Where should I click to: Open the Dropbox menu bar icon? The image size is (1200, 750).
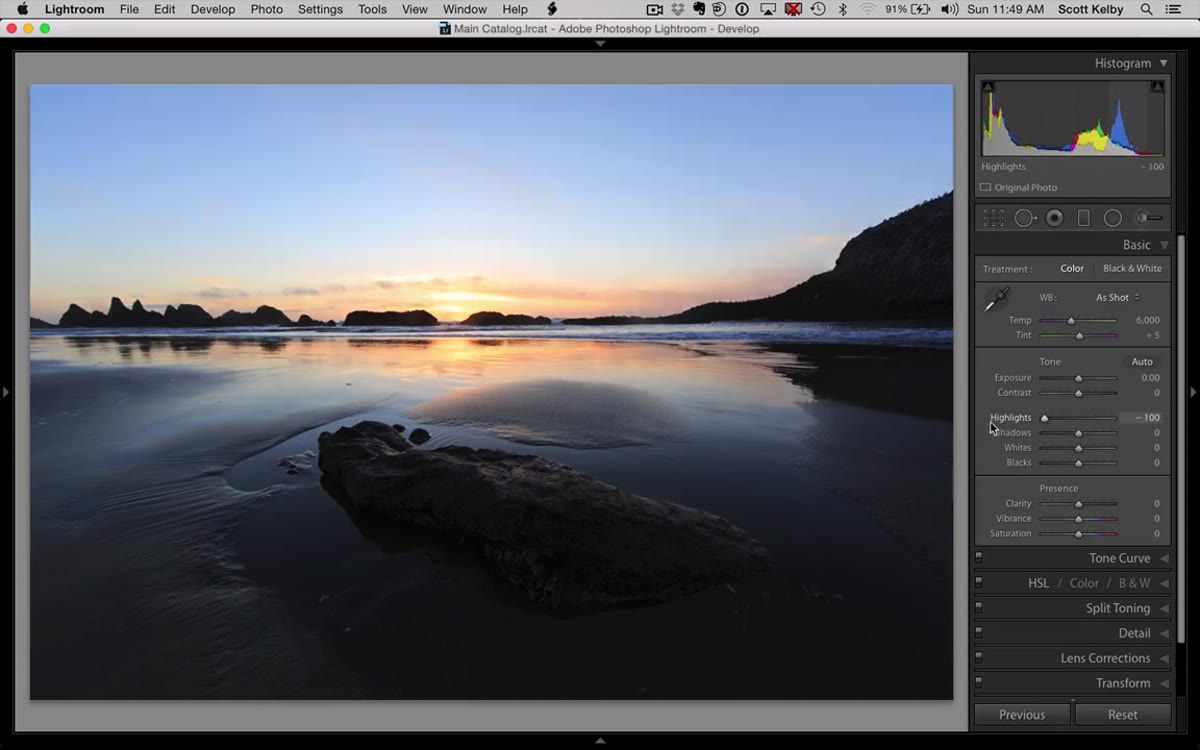pos(678,9)
